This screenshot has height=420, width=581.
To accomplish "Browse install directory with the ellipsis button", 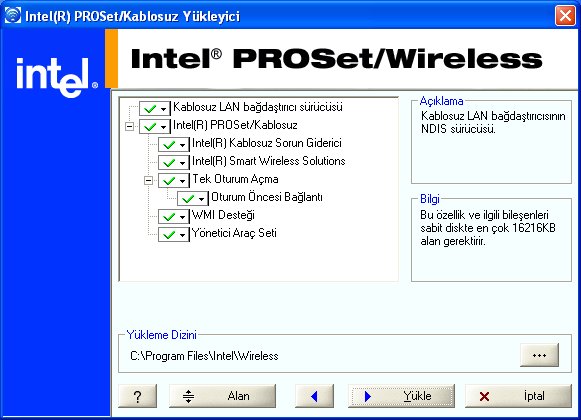I will tap(539, 355).
